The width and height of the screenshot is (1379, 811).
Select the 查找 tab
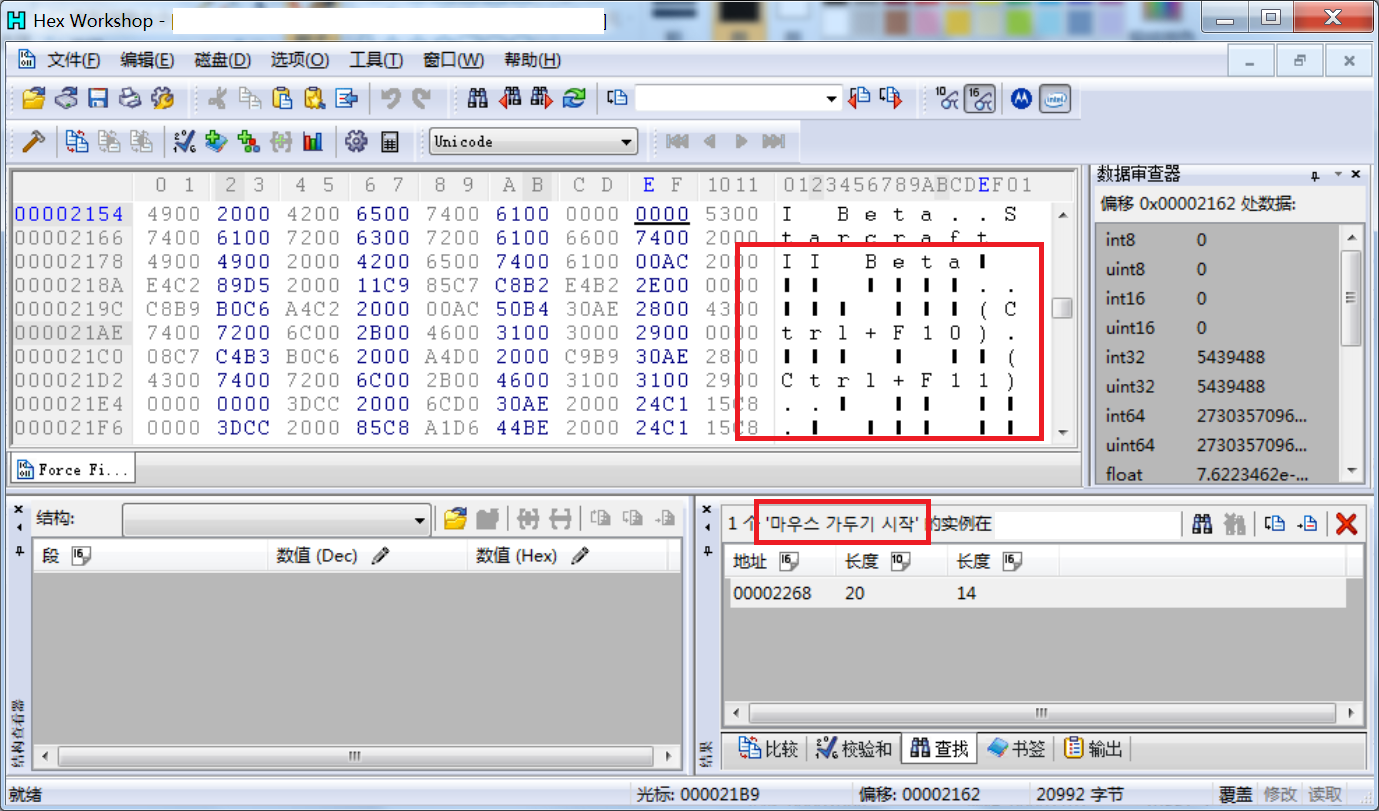click(938, 748)
